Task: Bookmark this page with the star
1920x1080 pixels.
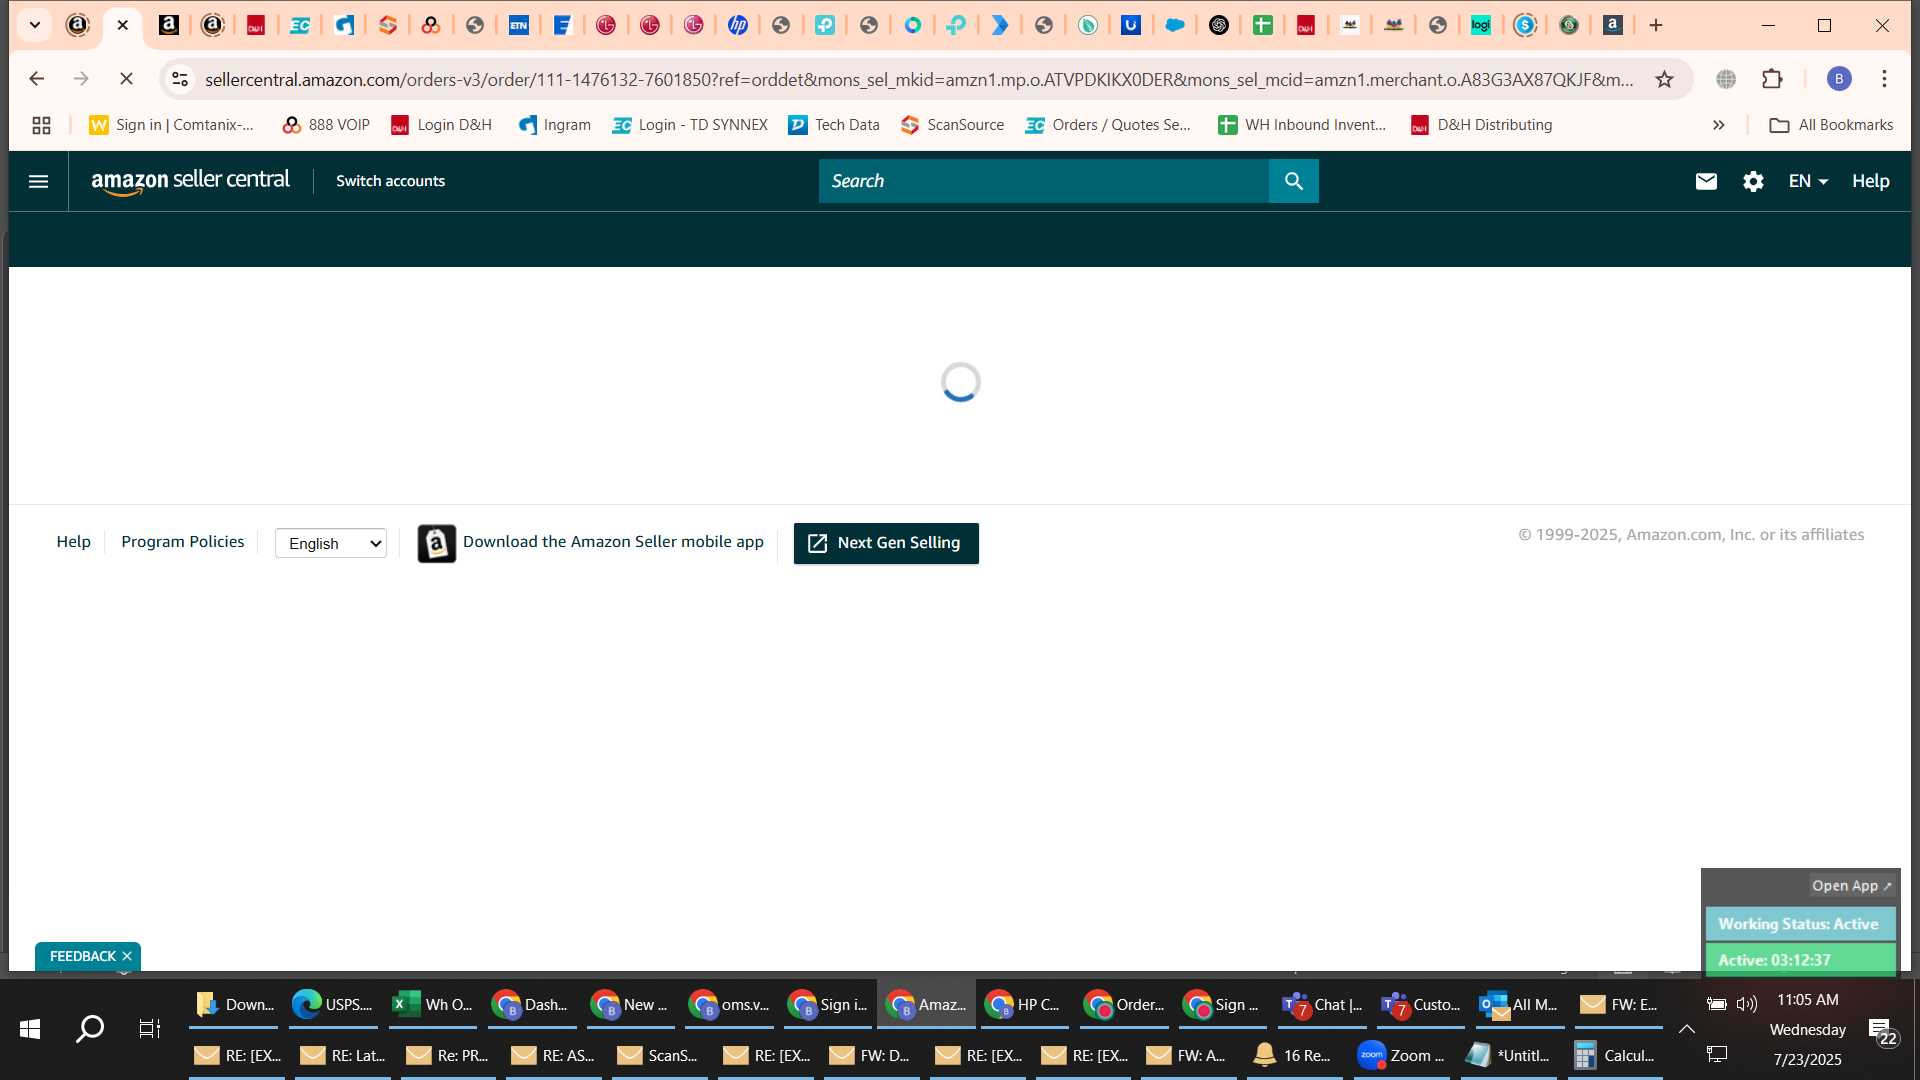Action: tap(1664, 79)
